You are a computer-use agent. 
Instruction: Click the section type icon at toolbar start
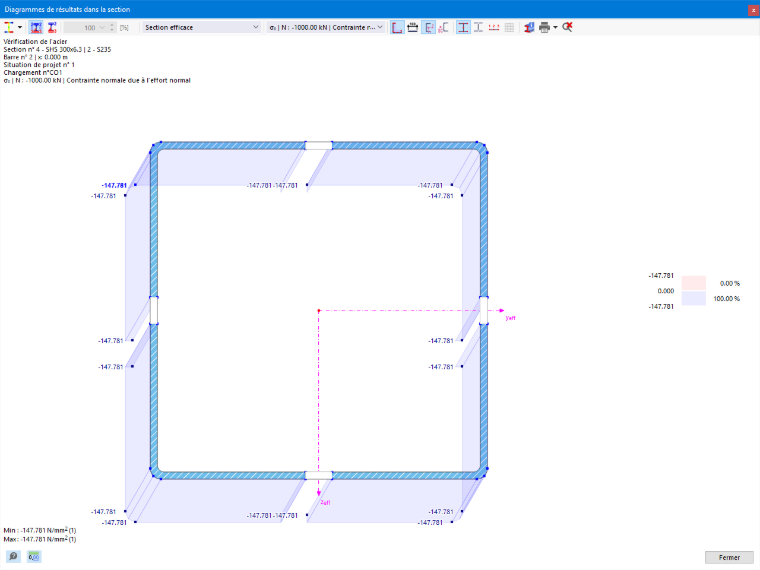pyautogui.click(x=9, y=28)
